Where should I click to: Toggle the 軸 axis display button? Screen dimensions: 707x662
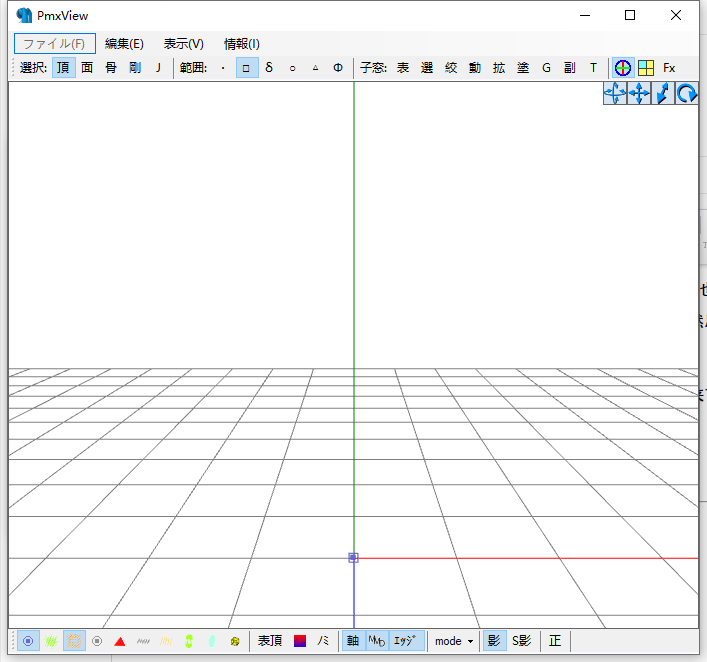coord(353,641)
